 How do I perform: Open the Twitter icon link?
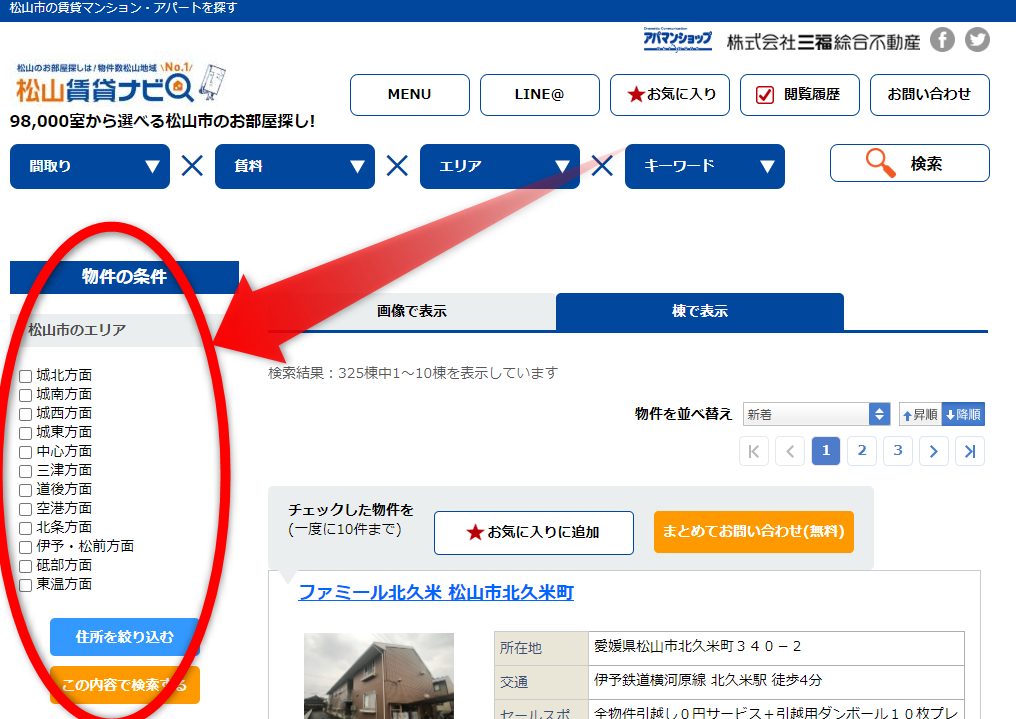click(977, 40)
